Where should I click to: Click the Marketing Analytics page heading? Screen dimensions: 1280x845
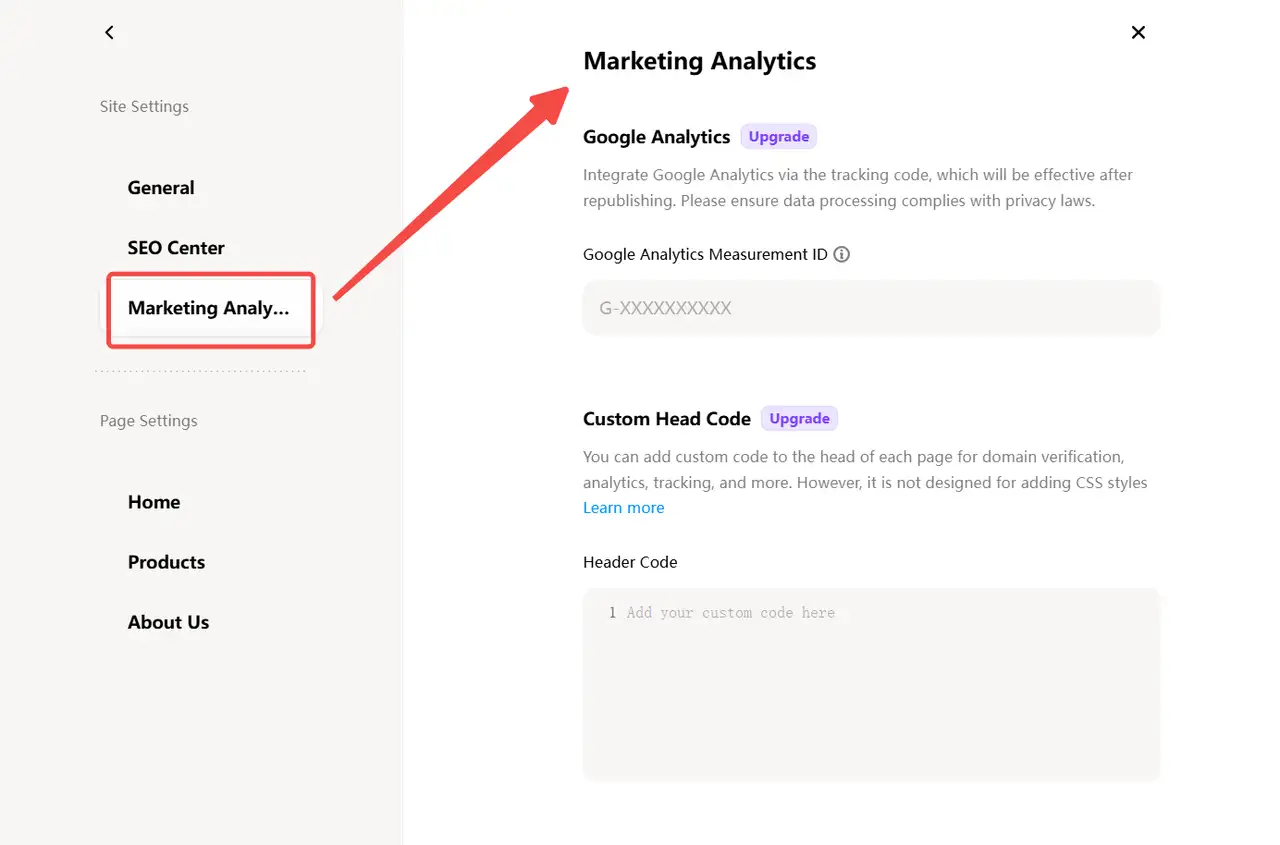pos(700,61)
